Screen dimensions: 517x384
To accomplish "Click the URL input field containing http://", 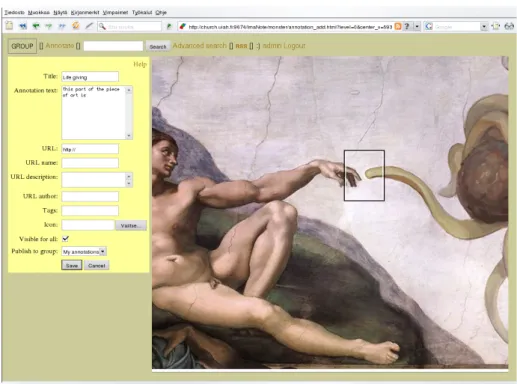I will point(90,149).
